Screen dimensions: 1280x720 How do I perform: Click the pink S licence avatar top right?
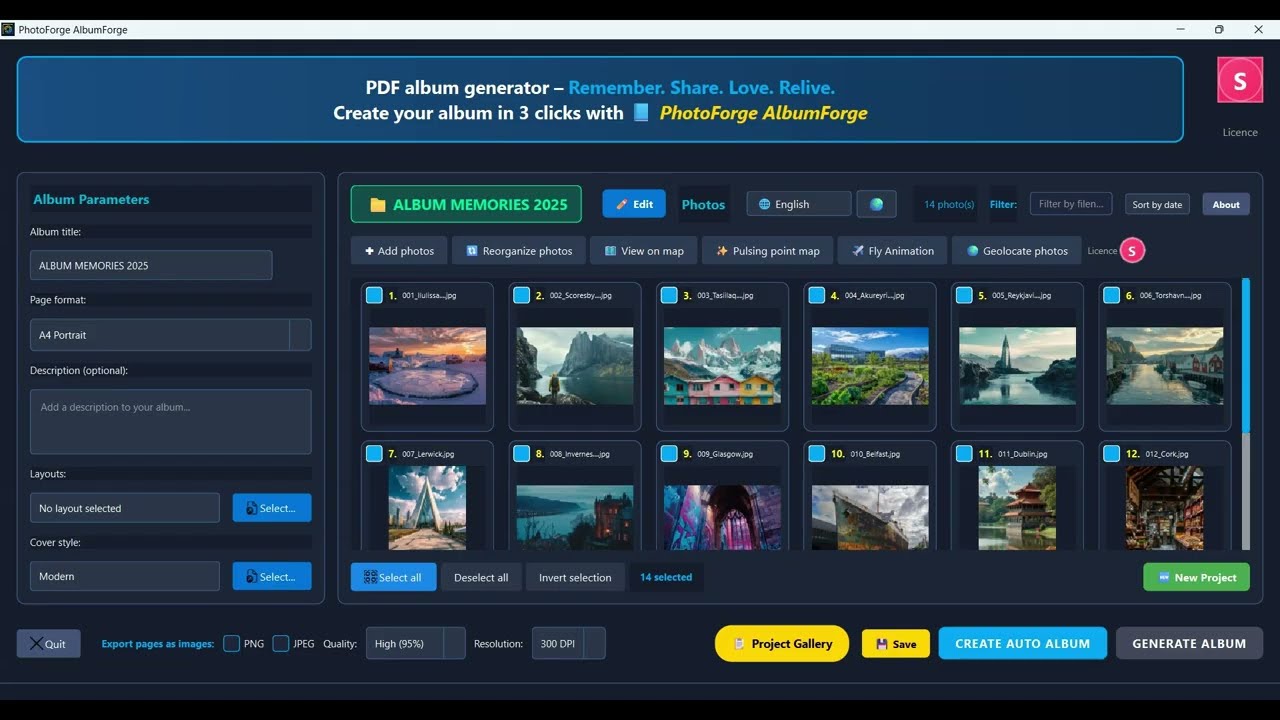click(x=1240, y=80)
